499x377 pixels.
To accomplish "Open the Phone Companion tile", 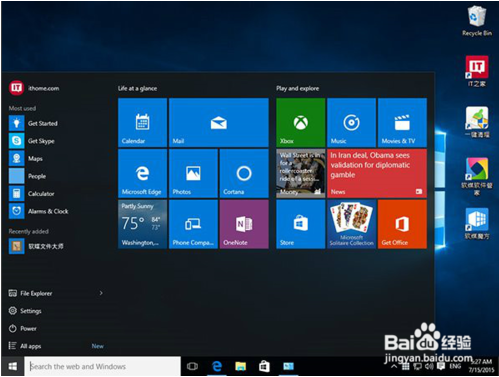I will pos(193,224).
